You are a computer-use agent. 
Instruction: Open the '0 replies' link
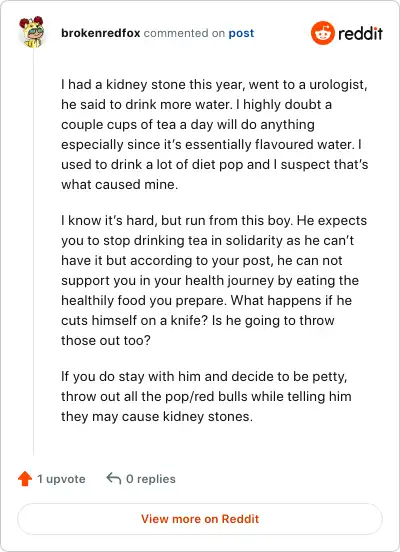click(151, 479)
